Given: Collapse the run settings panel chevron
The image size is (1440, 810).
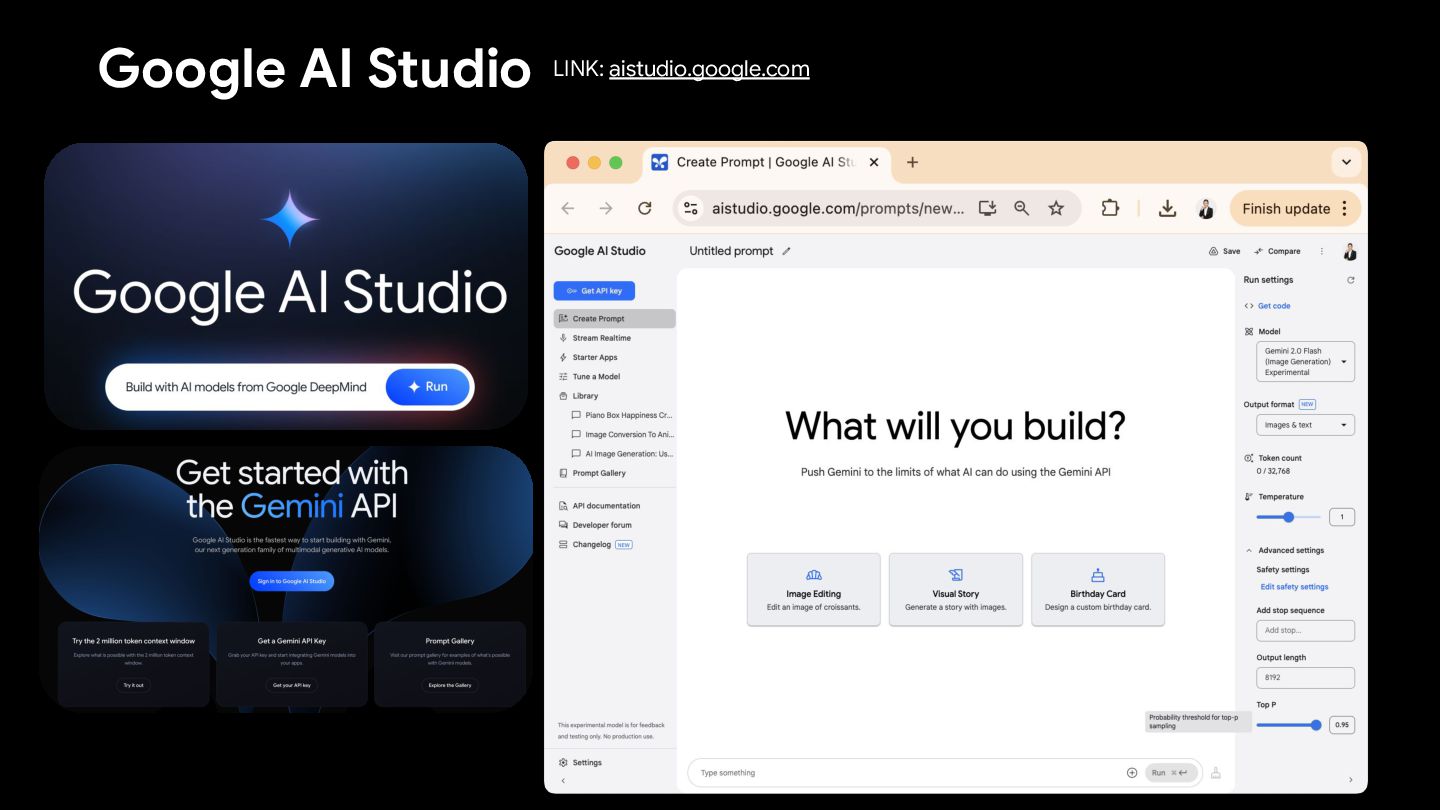Looking at the screenshot, I should (1351, 780).
